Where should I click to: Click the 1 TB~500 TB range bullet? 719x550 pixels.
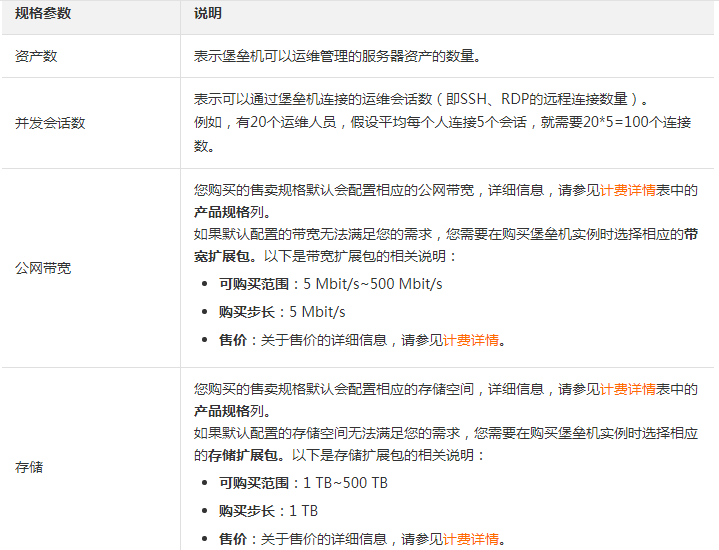pyautogui.click(x=304, y=483)
